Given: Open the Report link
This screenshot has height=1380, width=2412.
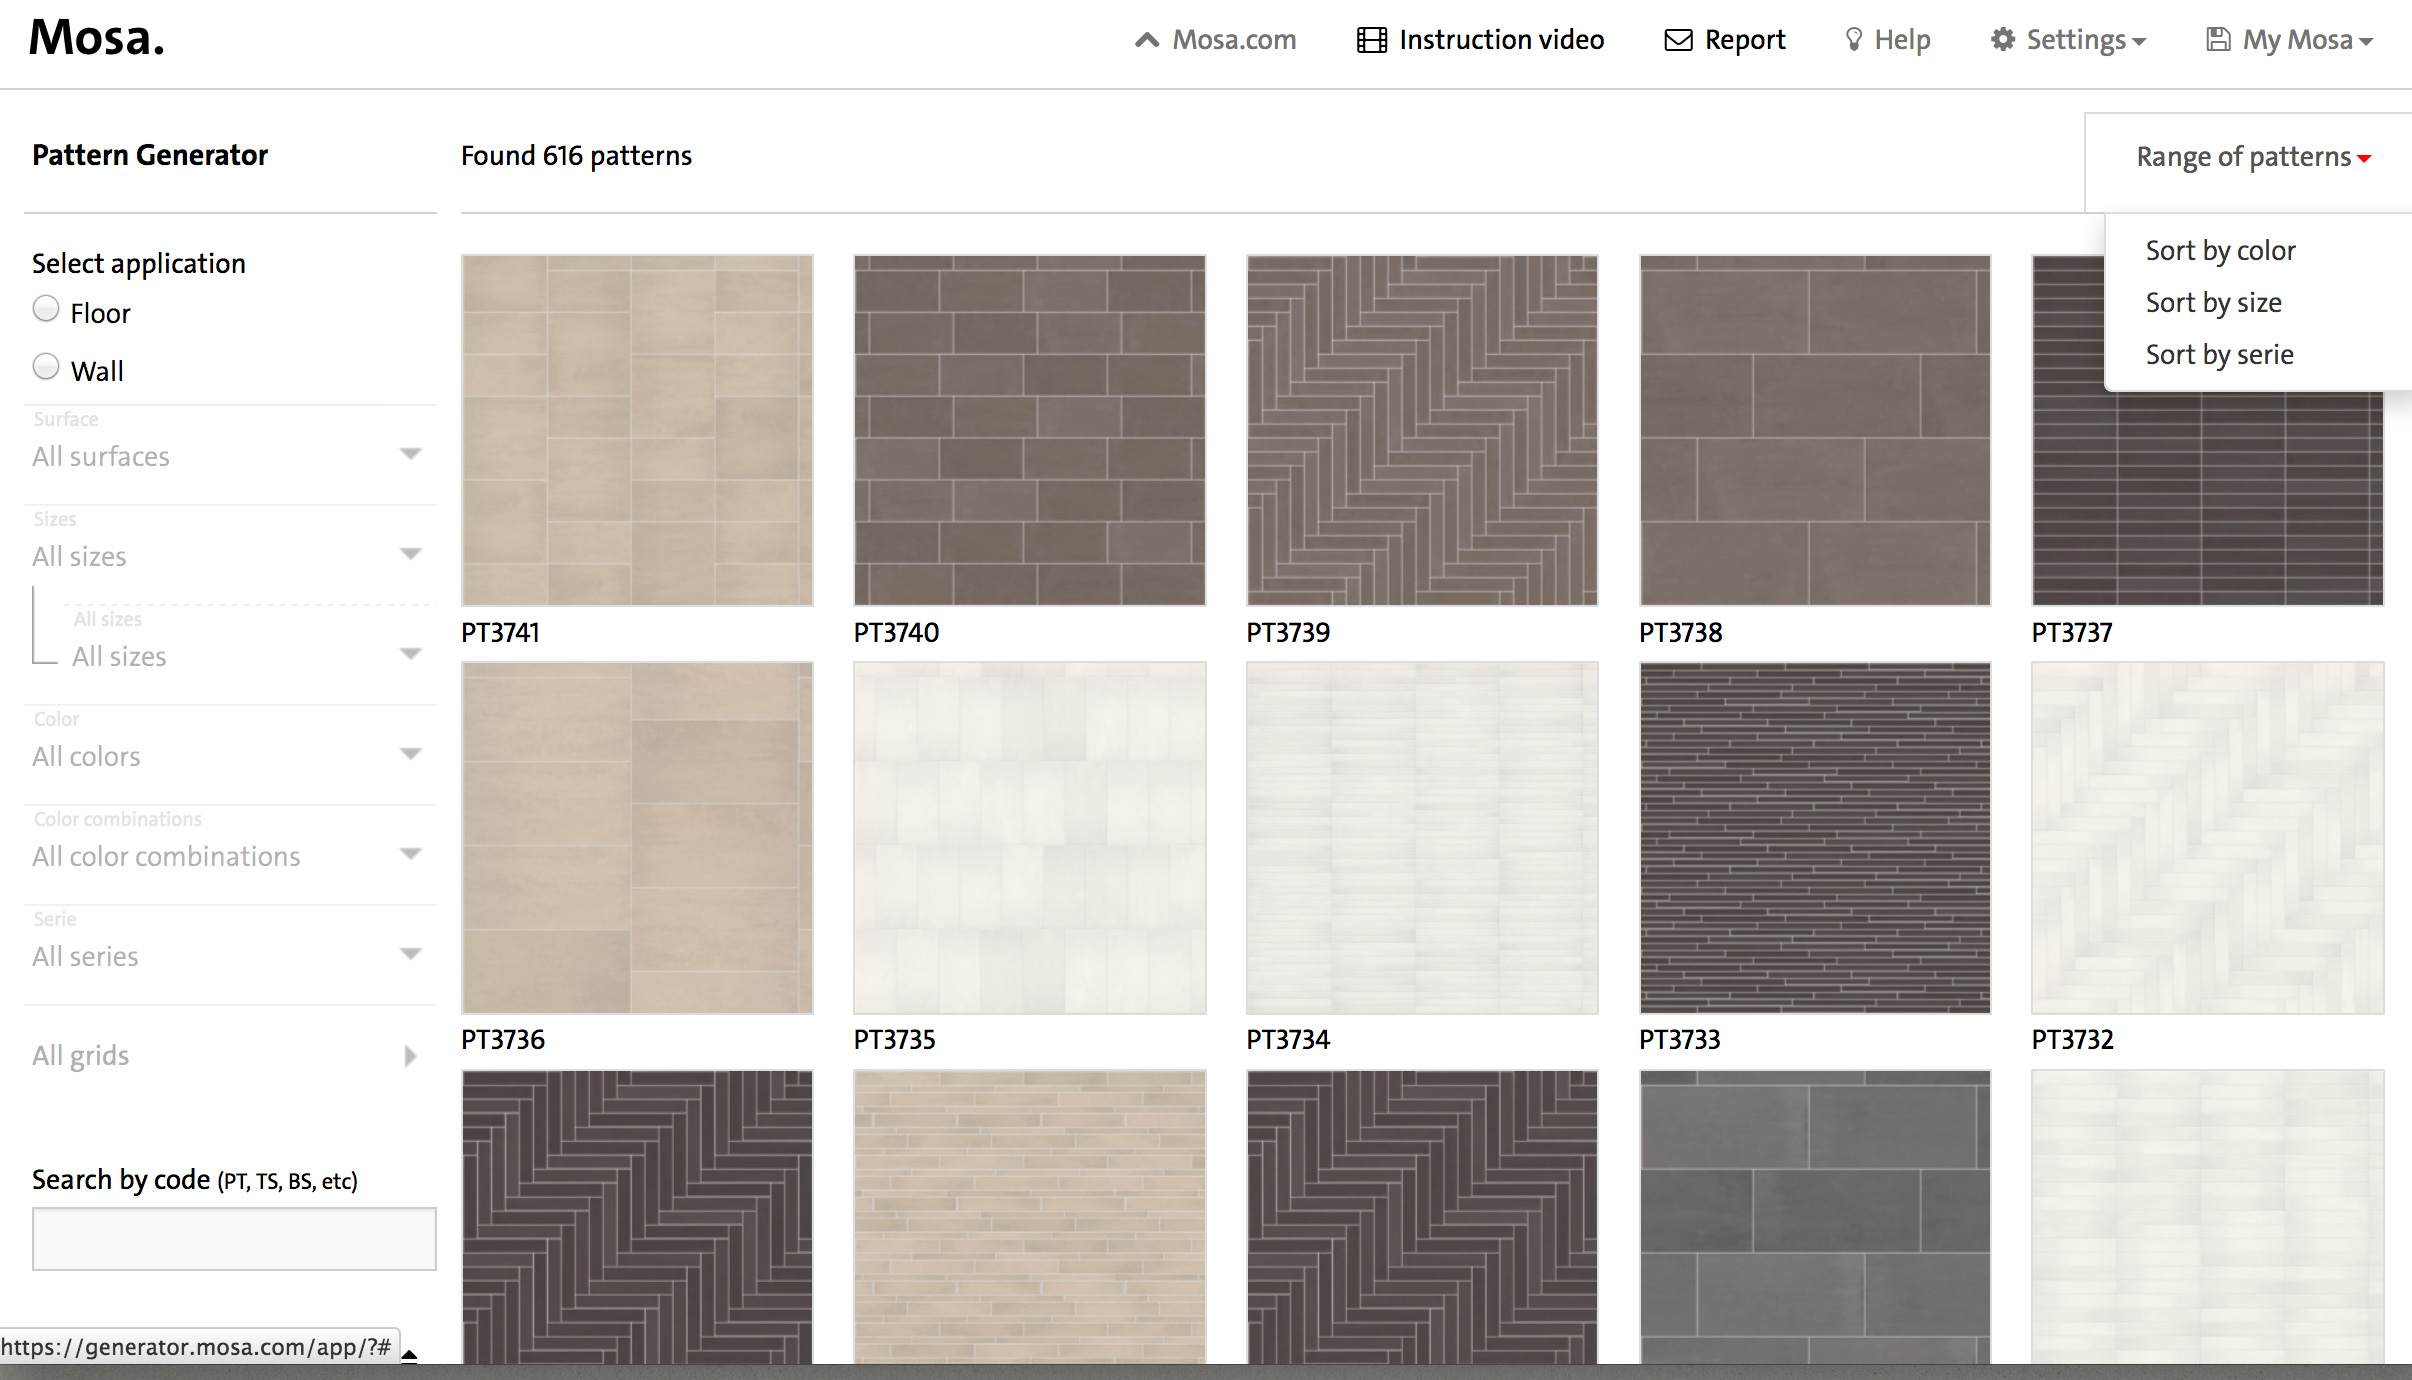Looking at the screenshot, I should 1744,40.
